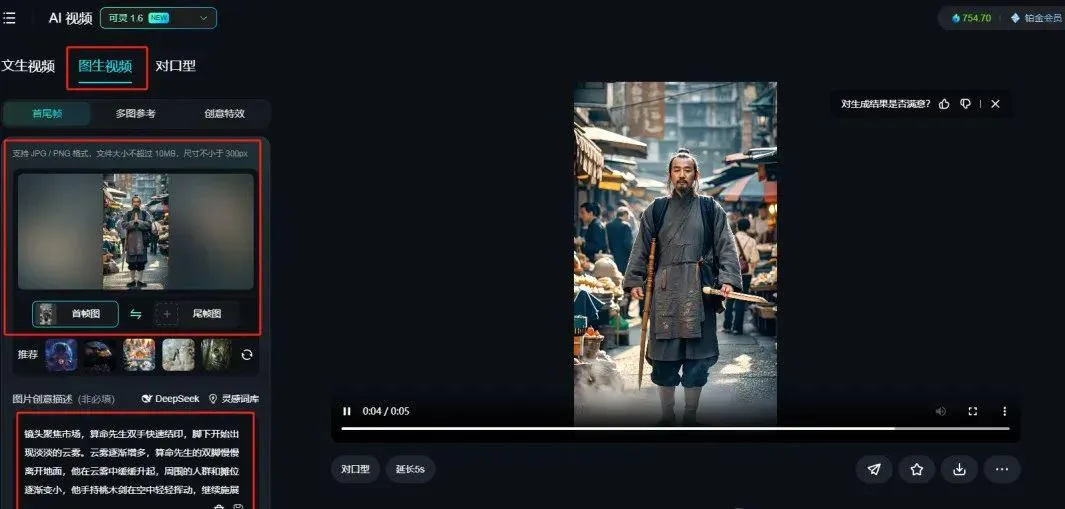Open the 灵感词库 inspiration library
Viewport: 1065px width, 509px height.
234,399
